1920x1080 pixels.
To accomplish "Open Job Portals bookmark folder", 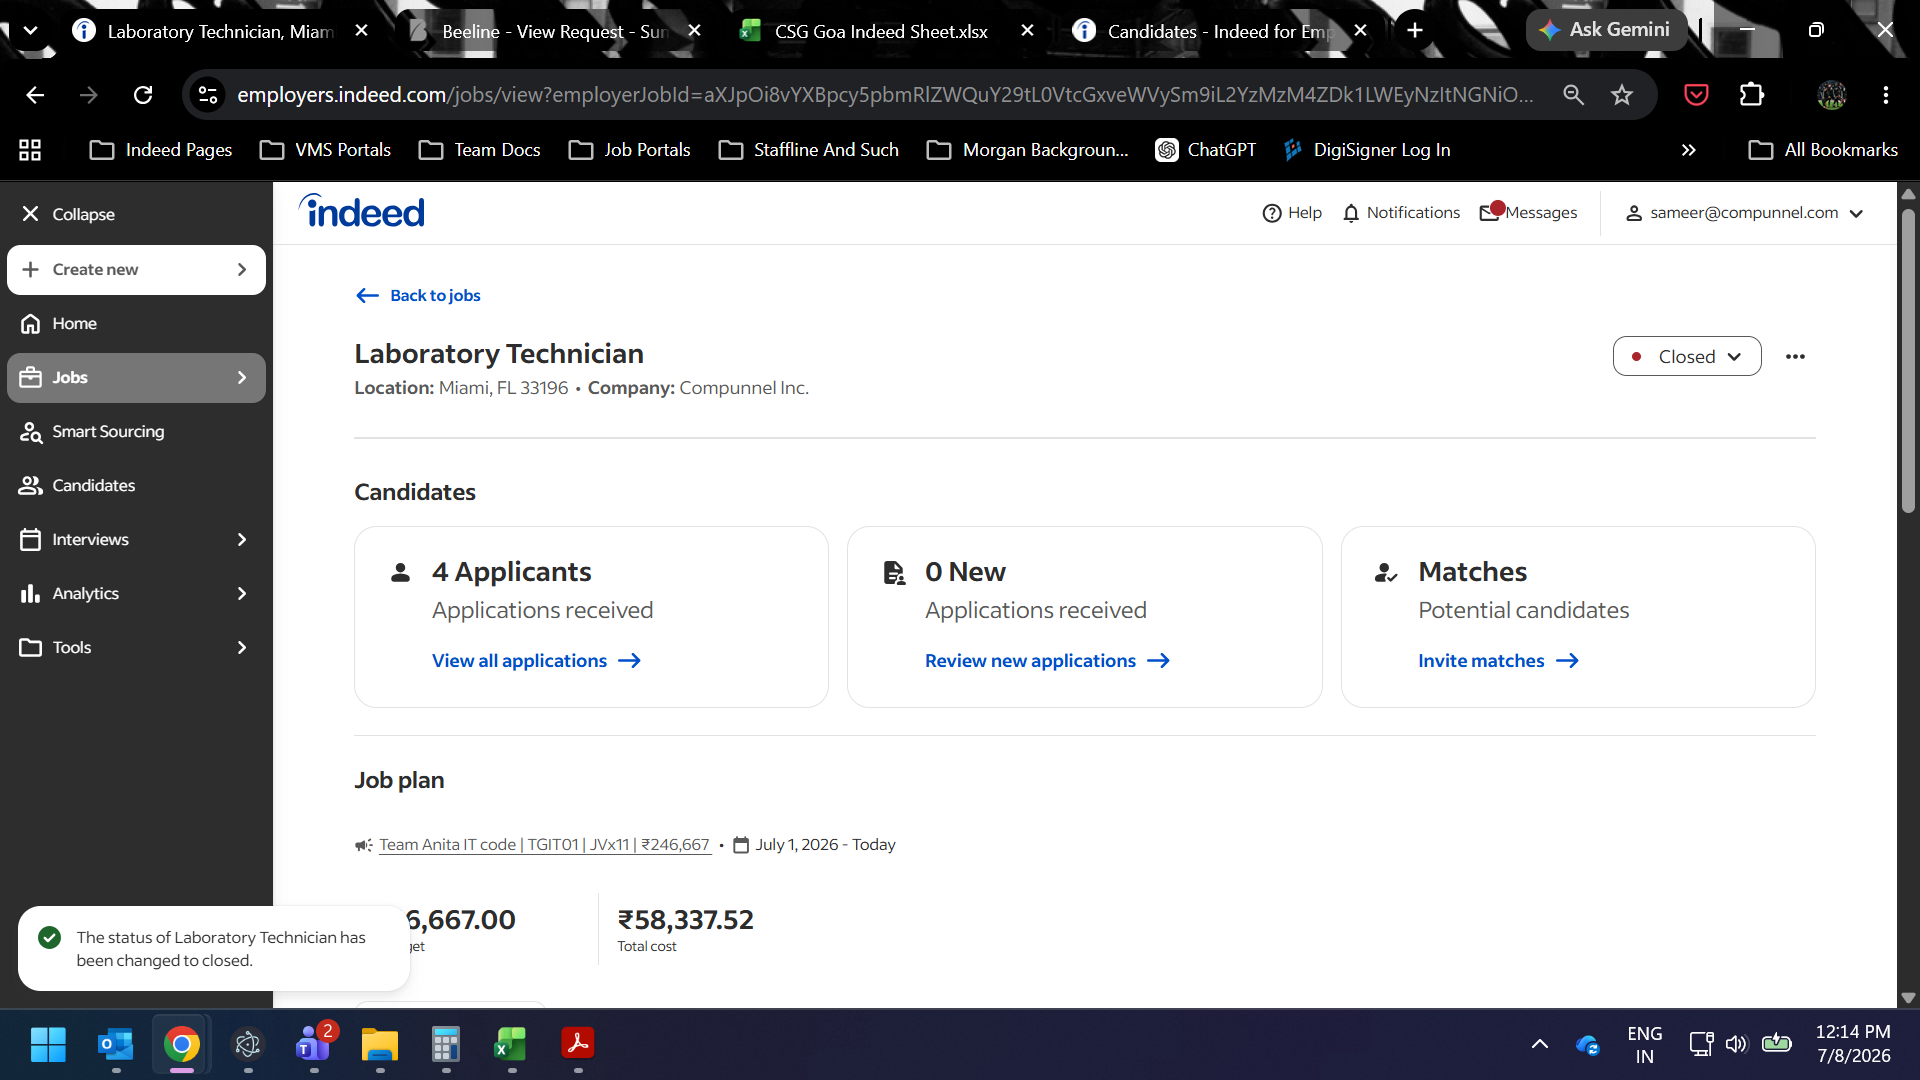I will pyautogui.click(x=630, y=150).
